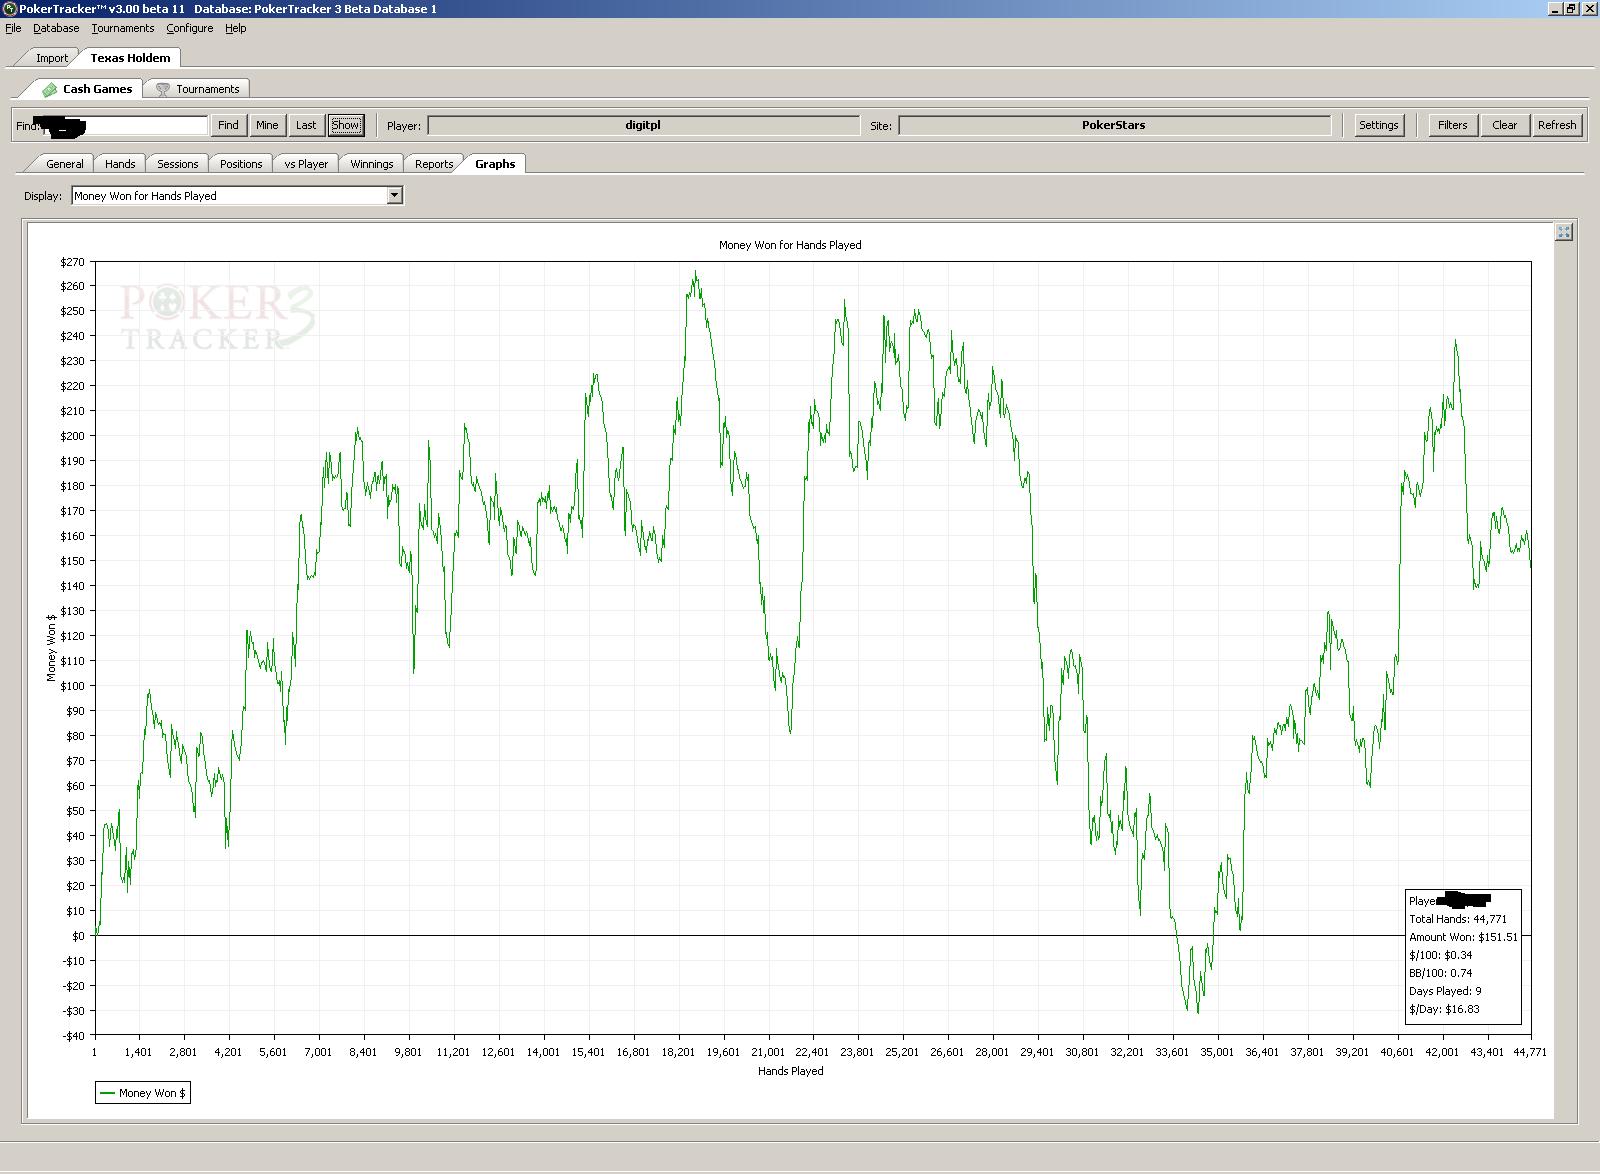Image resolution: width=1600 pixels, height=1174 pixels.
Task: Click the Refresh button
Action: pyautogui.click(x=1557, y=125)
